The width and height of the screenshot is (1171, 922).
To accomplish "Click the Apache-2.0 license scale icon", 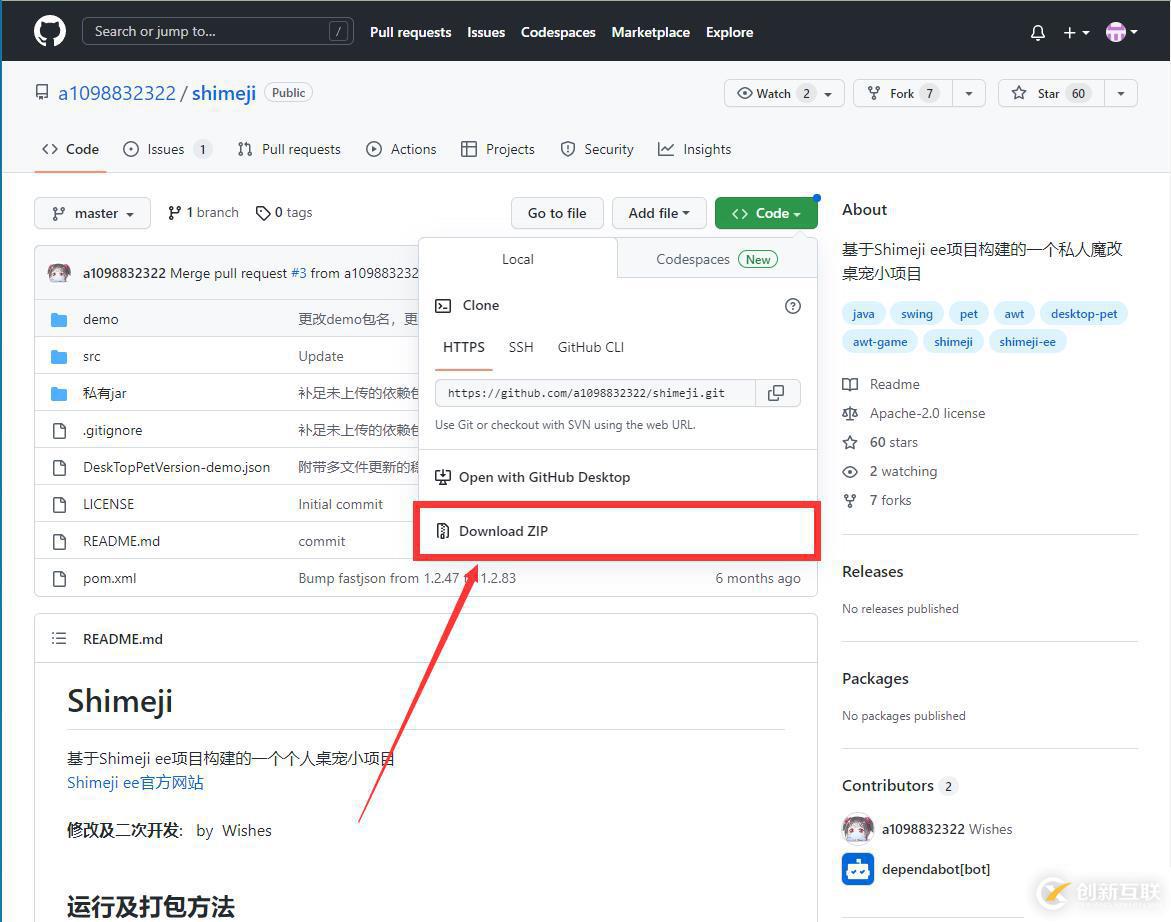I will (850, 414).
